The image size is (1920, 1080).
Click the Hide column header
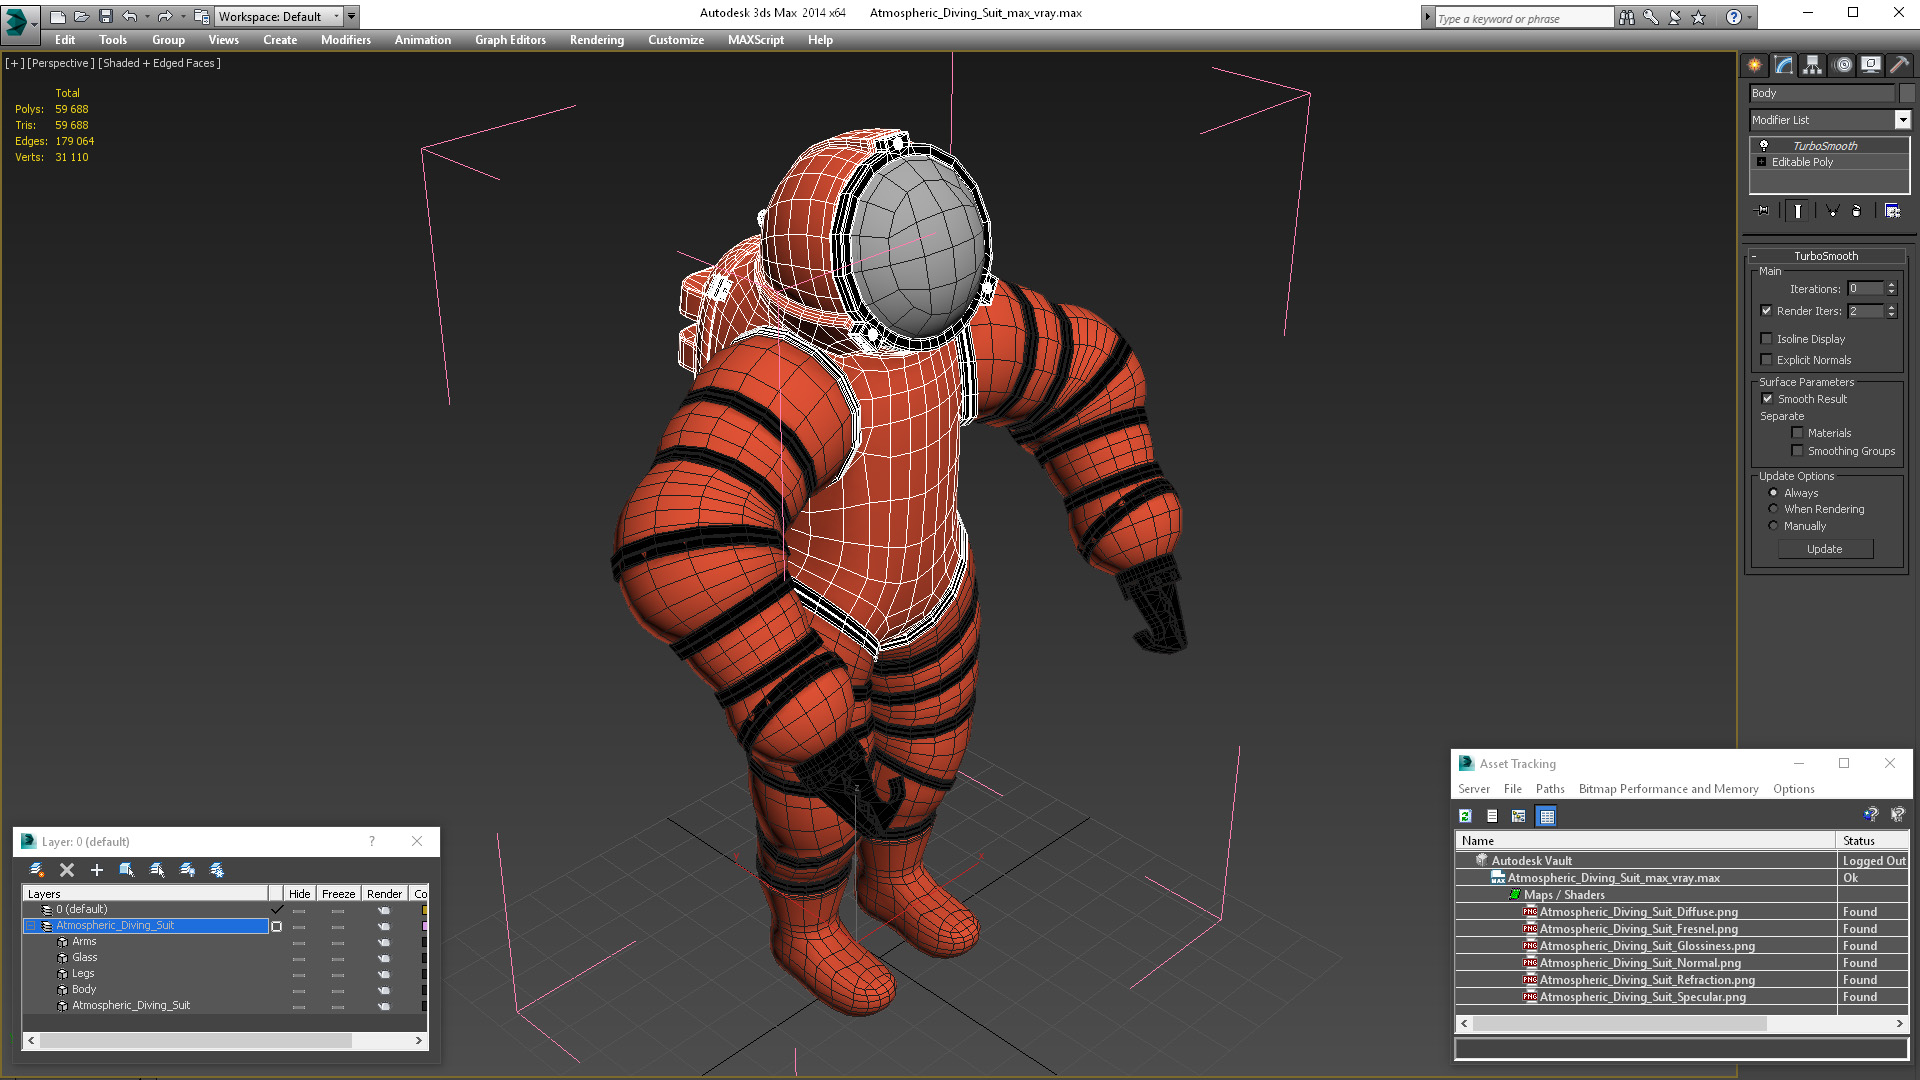[x=300, y=894]
